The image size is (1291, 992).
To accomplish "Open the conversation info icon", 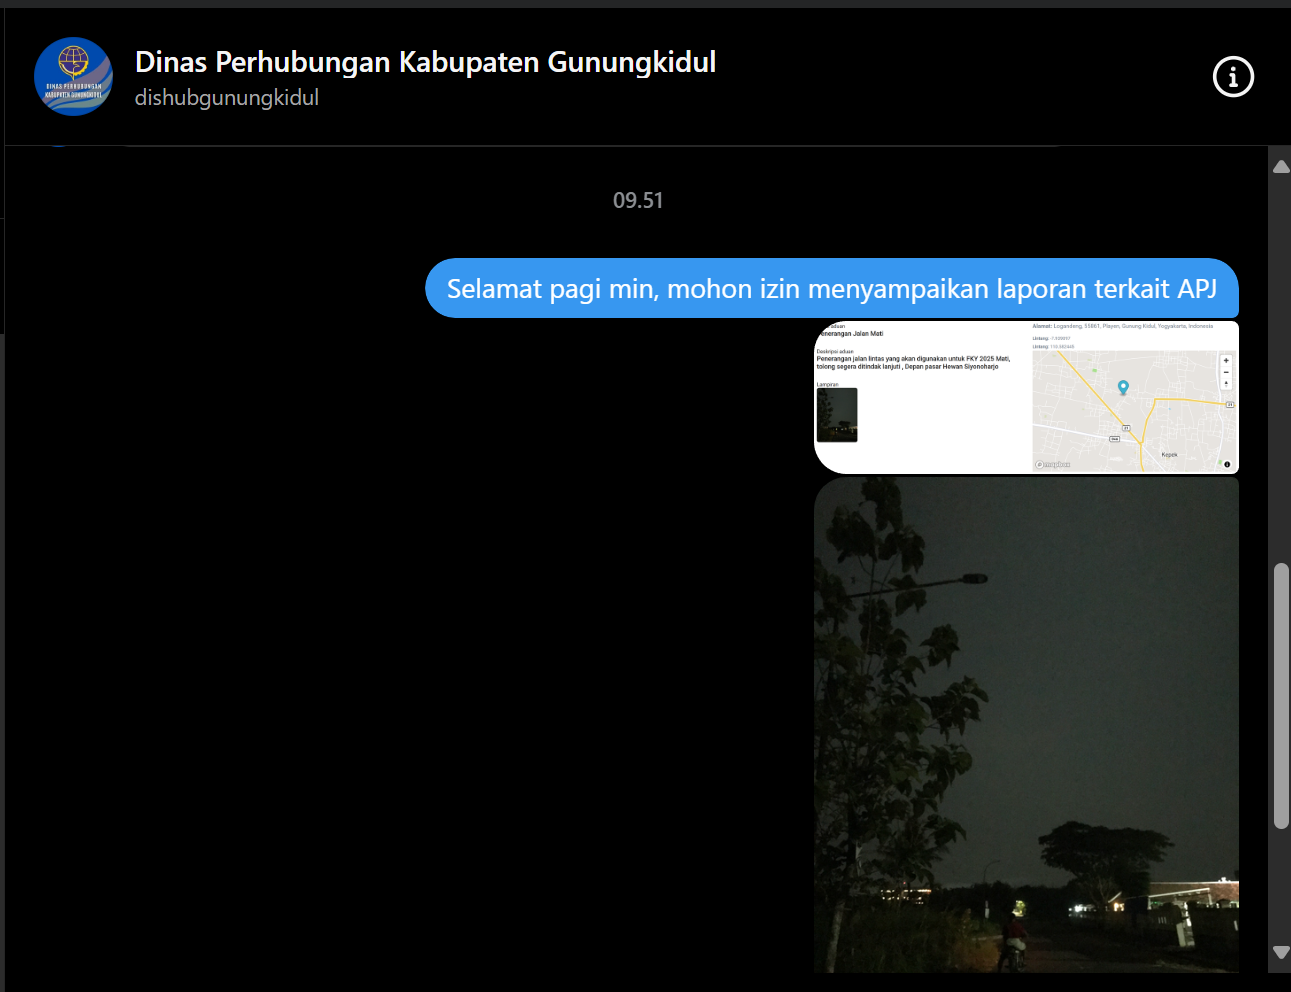I will click(1233, 77).
